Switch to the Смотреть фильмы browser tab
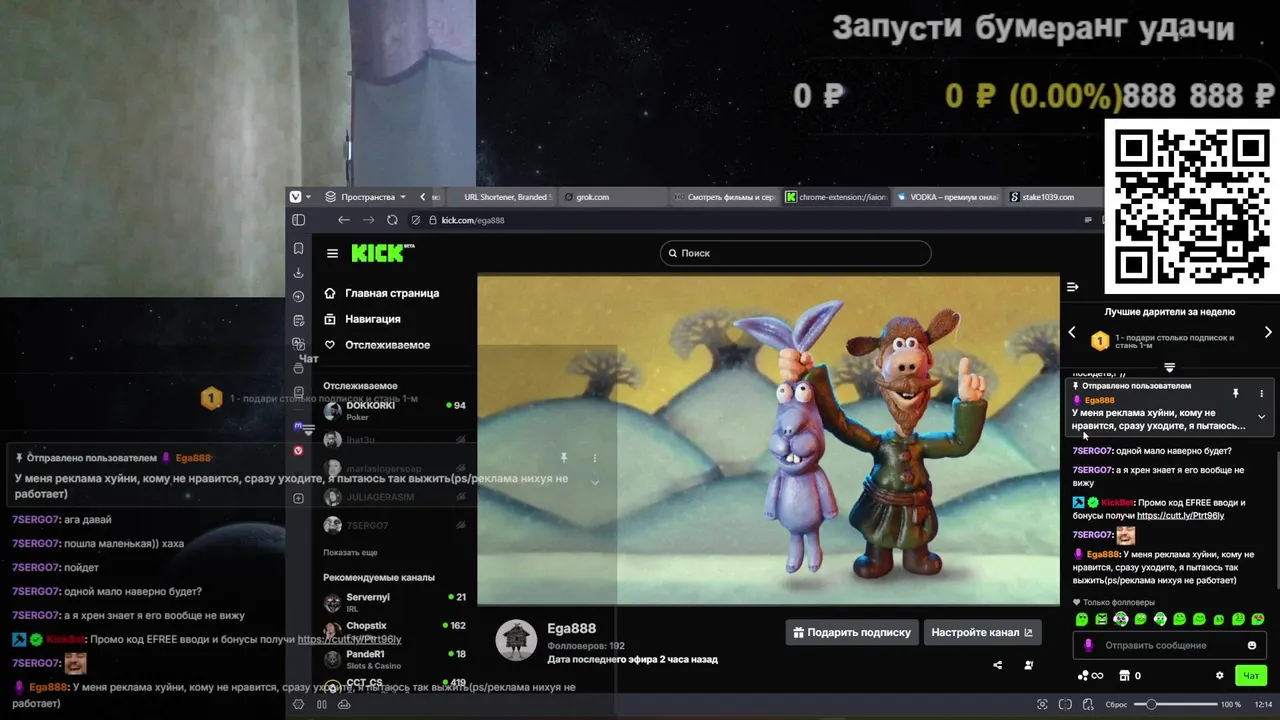This screenshot has width=1280, height=720. tap(726, 197)
